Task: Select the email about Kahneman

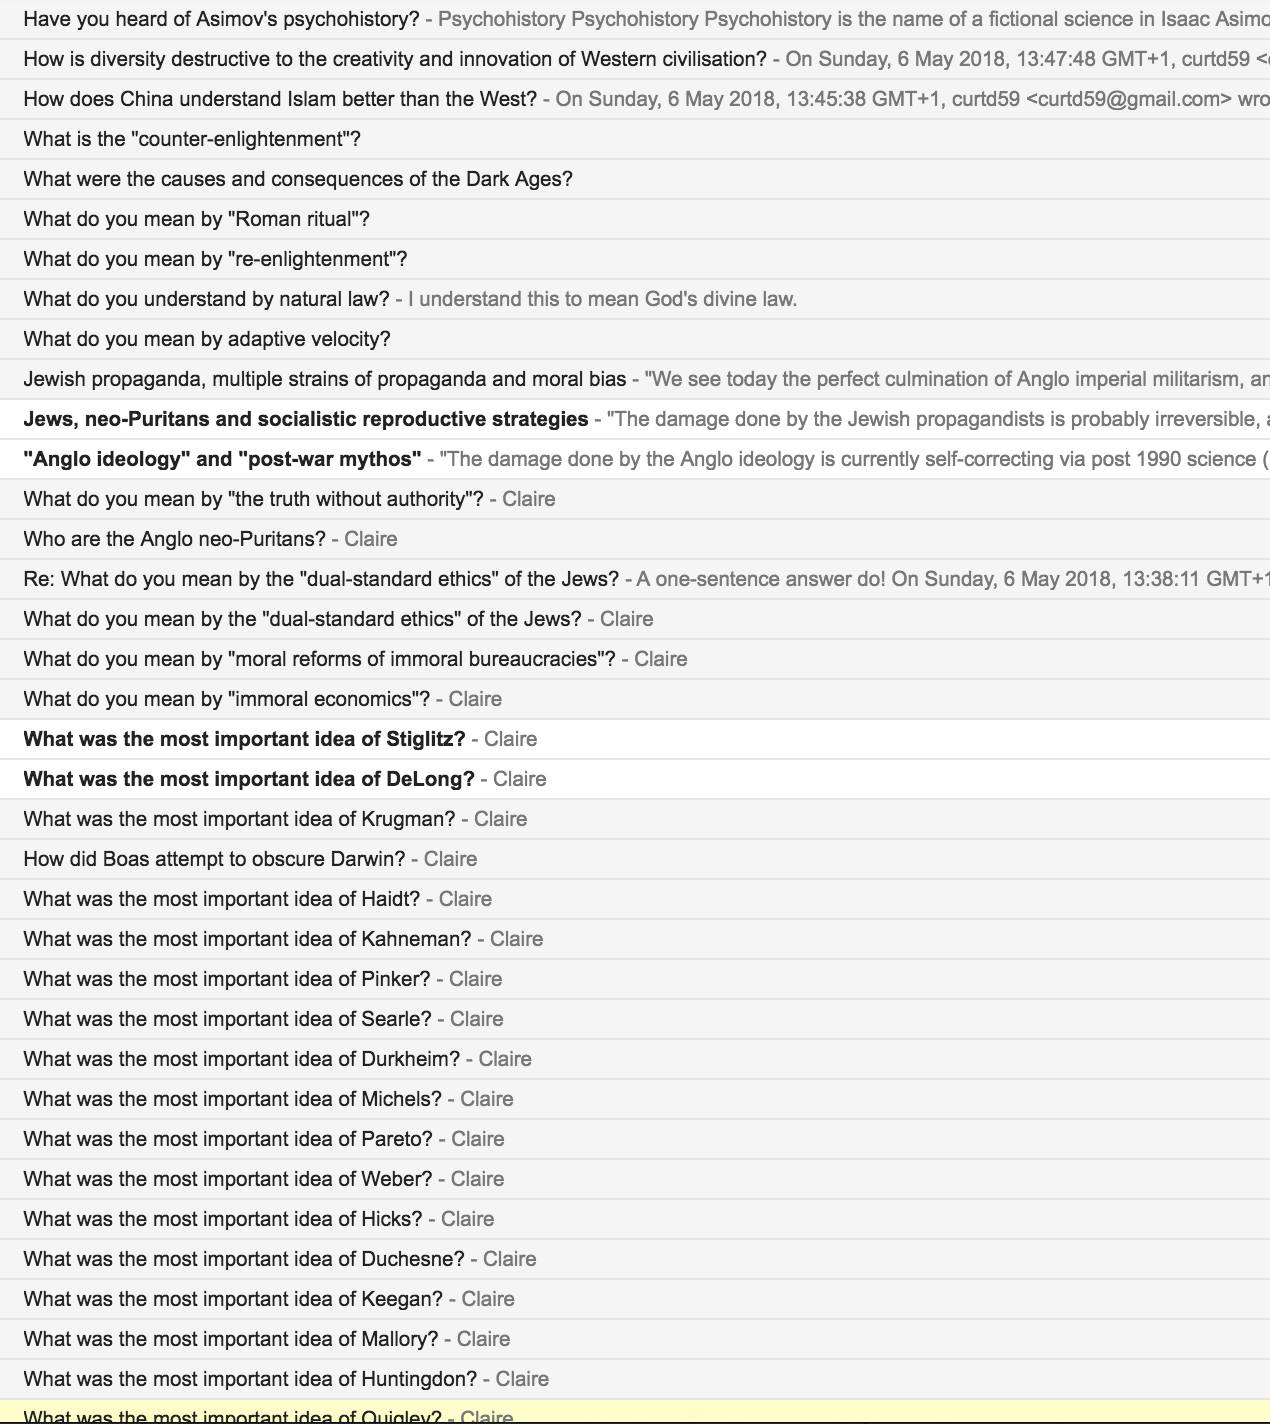Action: [x=247, y=939]
